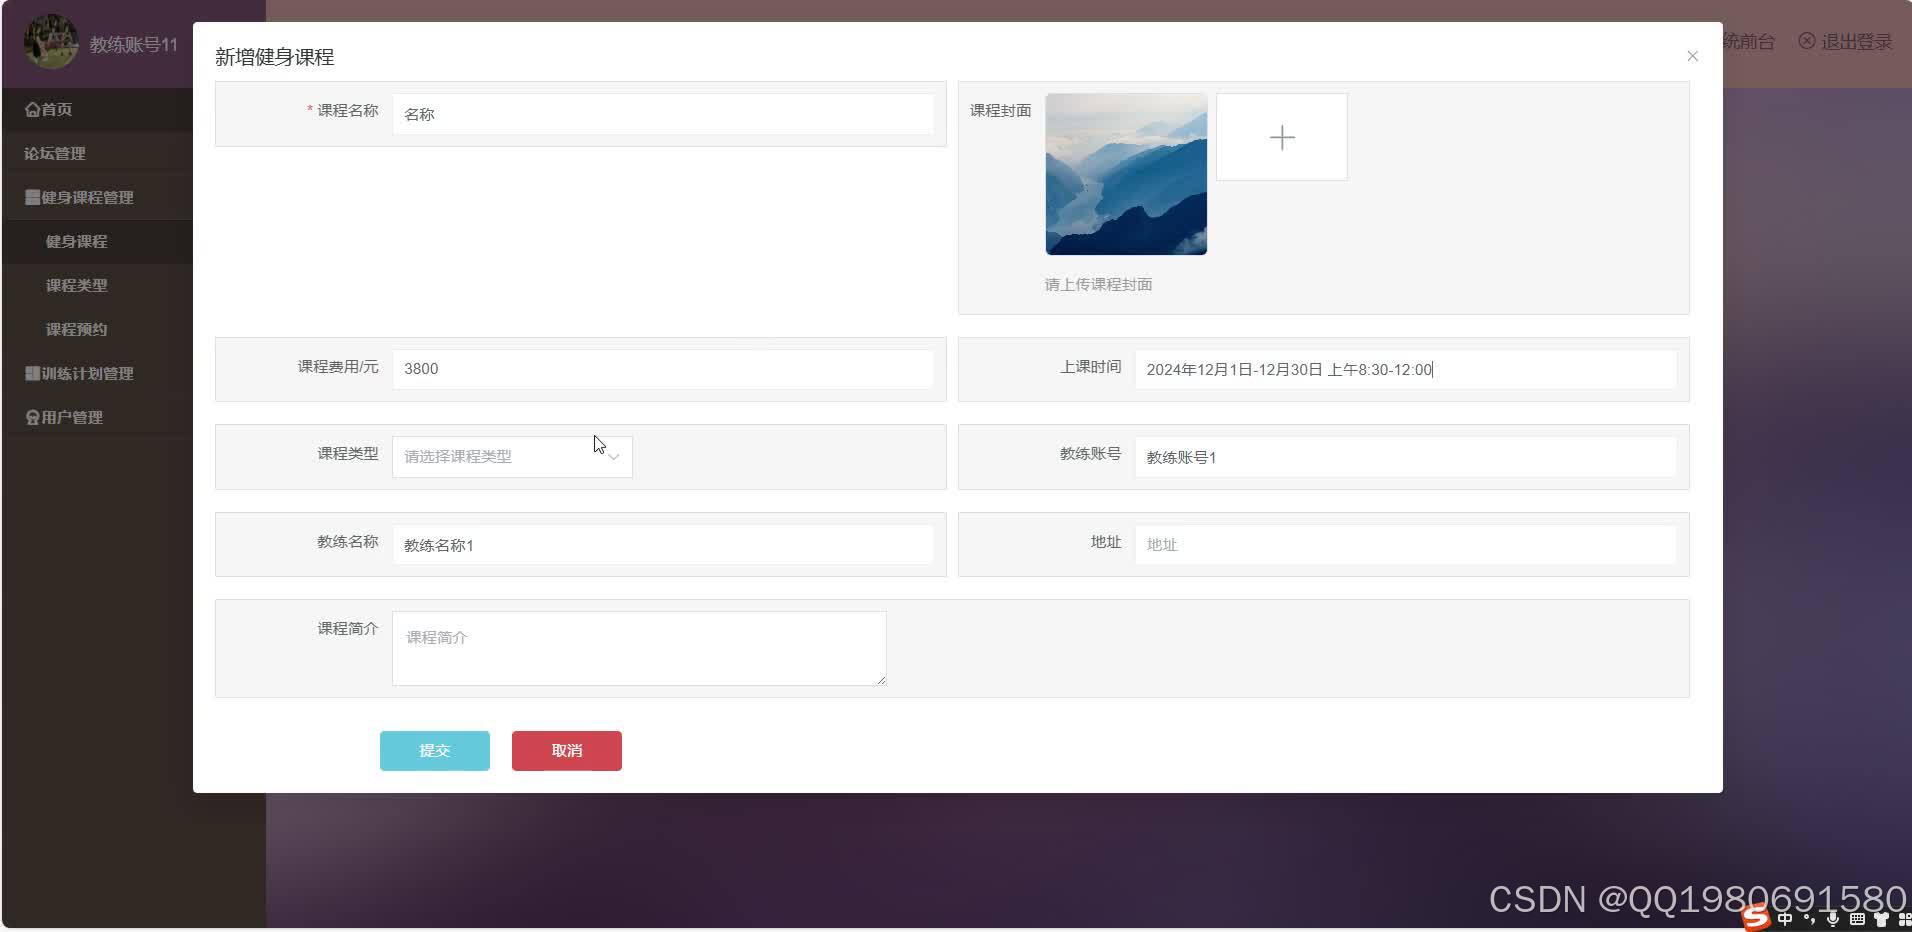Click the uploaded mountain cover thumbnail
1912x932 pixels.
(1124, 174)
